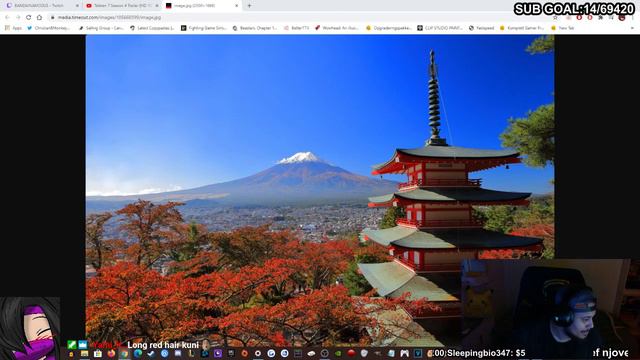The height and width of the screenshot is (360, 640).
Task: Open the Twitter bookmark in bookmarks bar
Action: click(x=48, y=28)
